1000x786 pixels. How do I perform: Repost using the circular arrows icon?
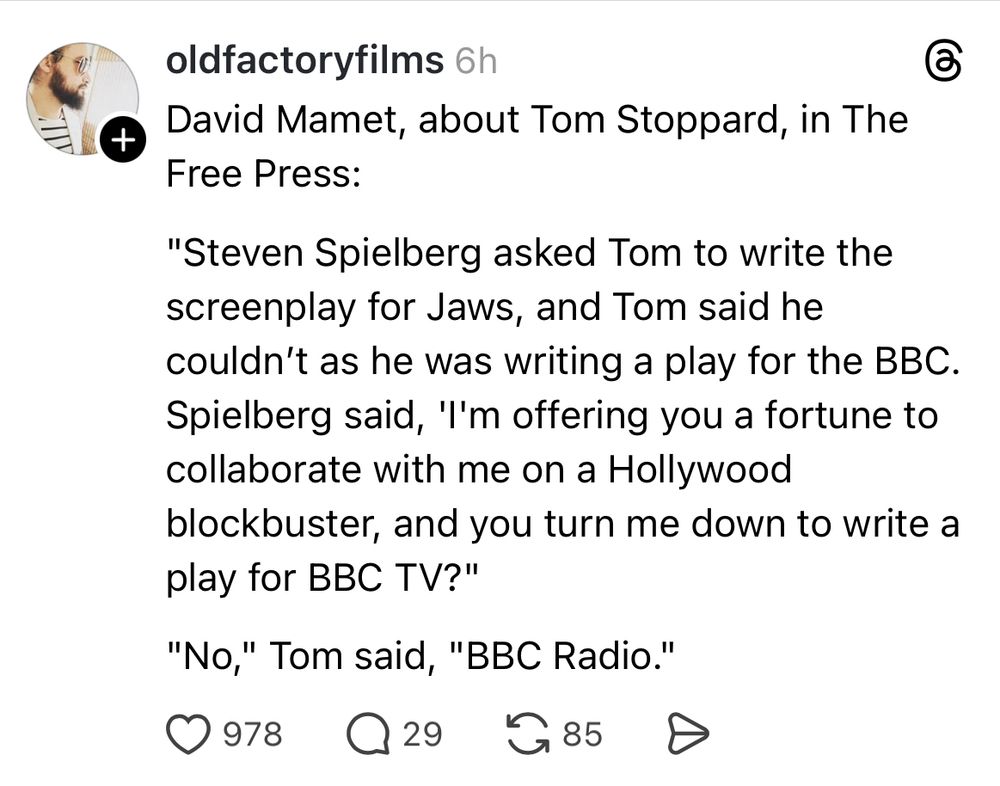527,734
